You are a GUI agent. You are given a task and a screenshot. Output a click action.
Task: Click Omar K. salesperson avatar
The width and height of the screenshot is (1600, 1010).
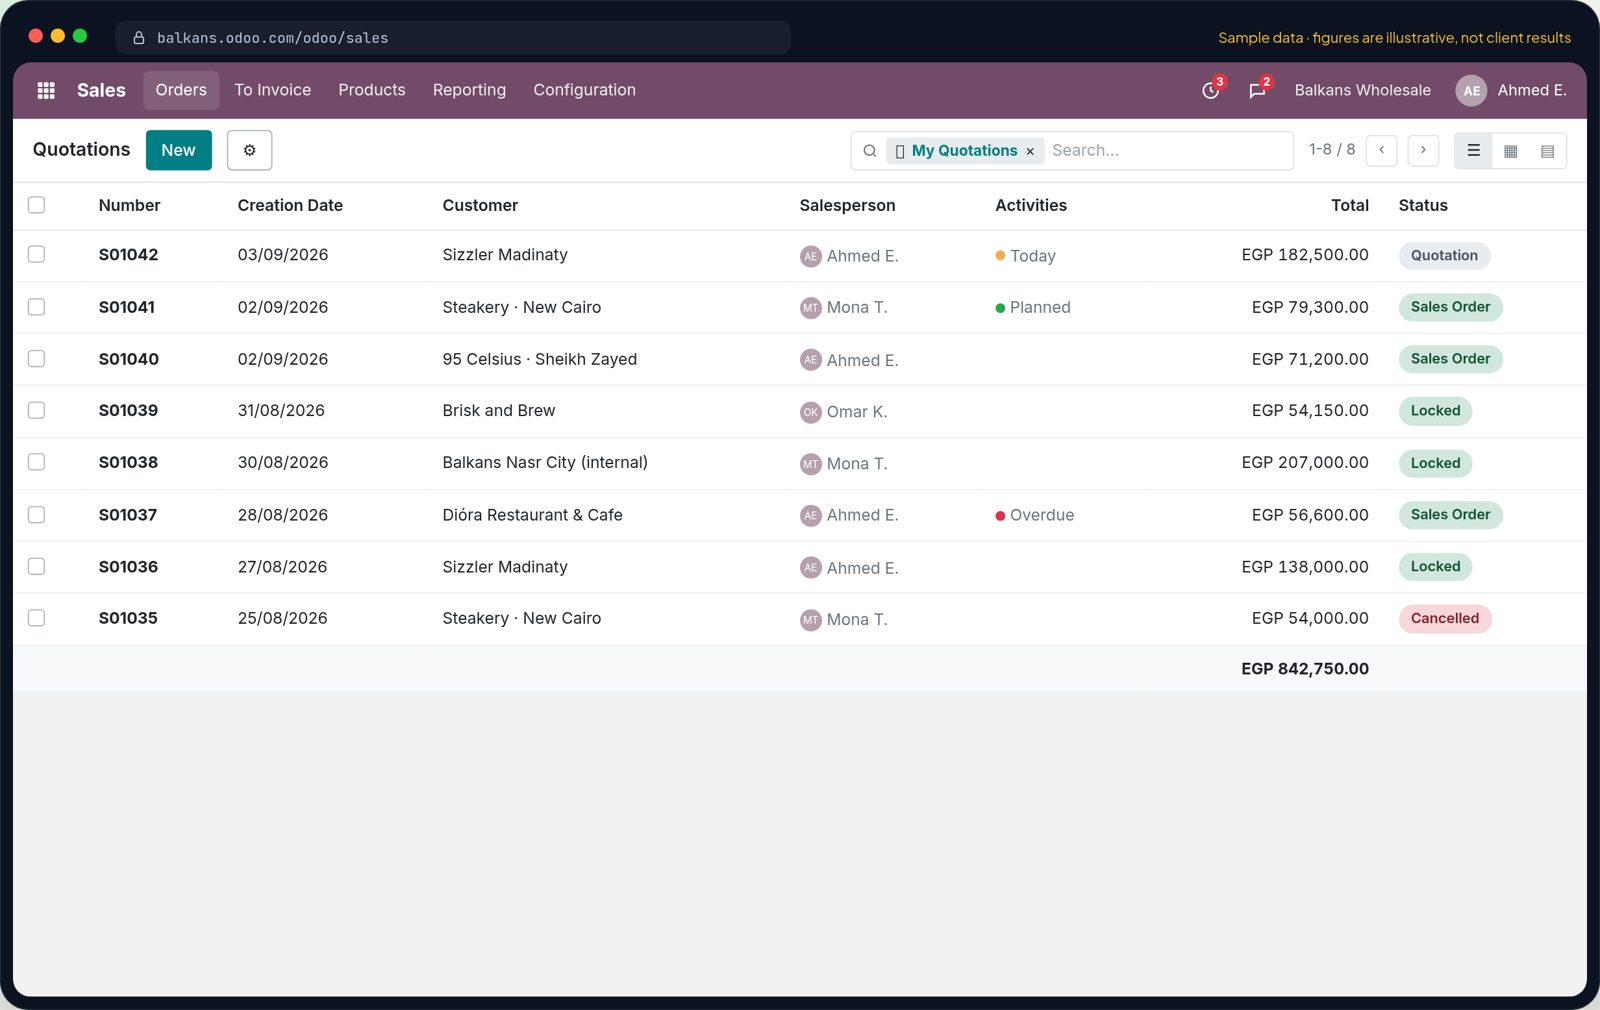click(811, 412)
